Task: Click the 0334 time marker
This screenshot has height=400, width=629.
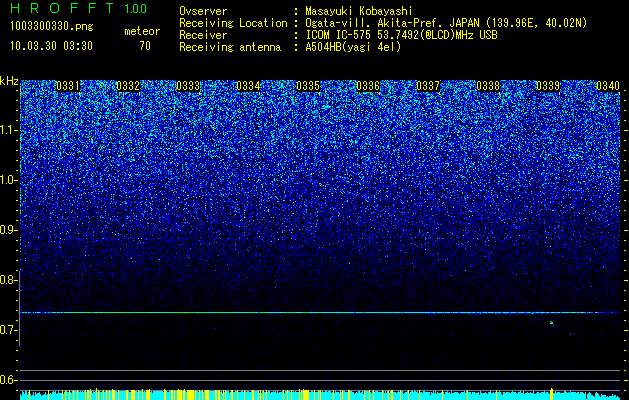Action: click(x=248, y=86)
